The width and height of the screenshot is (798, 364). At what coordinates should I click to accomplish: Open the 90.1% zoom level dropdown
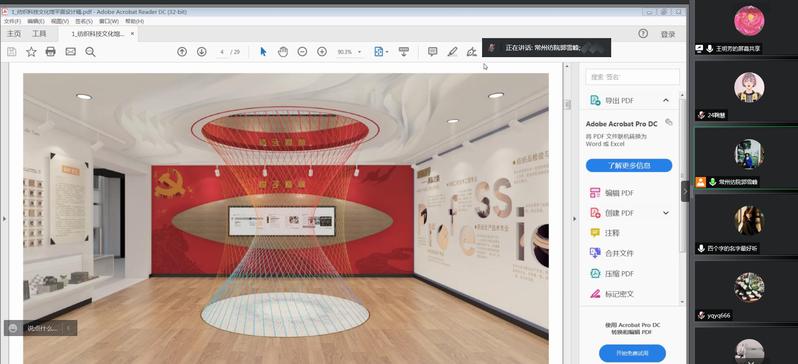click(349, 52)
